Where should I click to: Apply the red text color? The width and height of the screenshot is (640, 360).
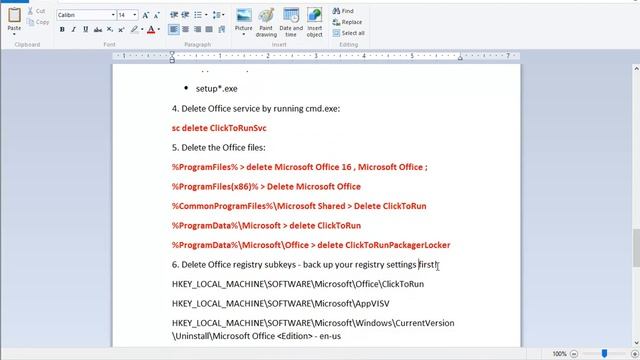click(x=151, y=29)
